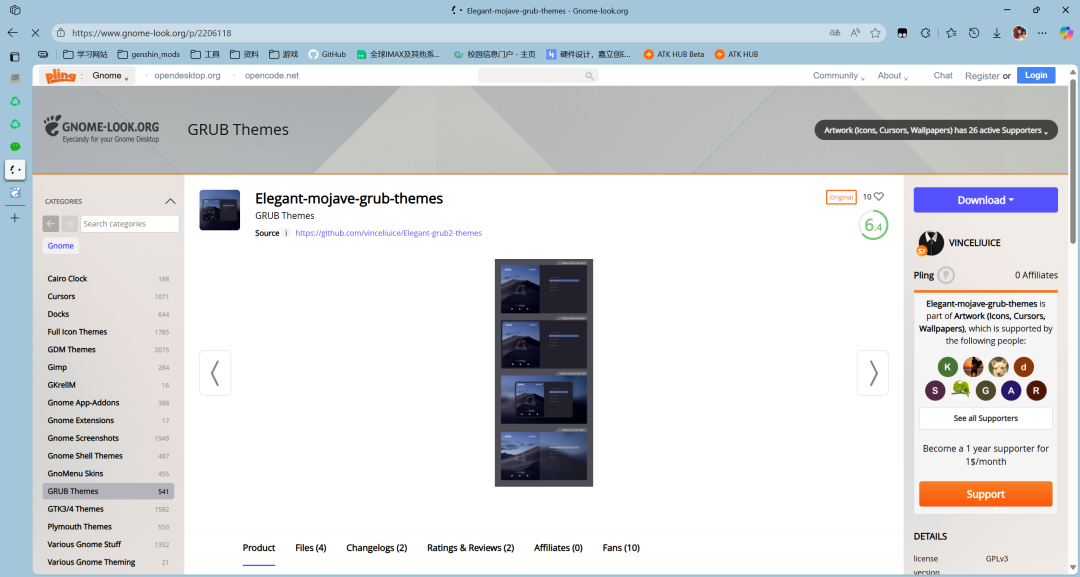Open the Download dropdown button
Image resolution: width=1080 pixels, height=577 pixels.
[985, 200]
